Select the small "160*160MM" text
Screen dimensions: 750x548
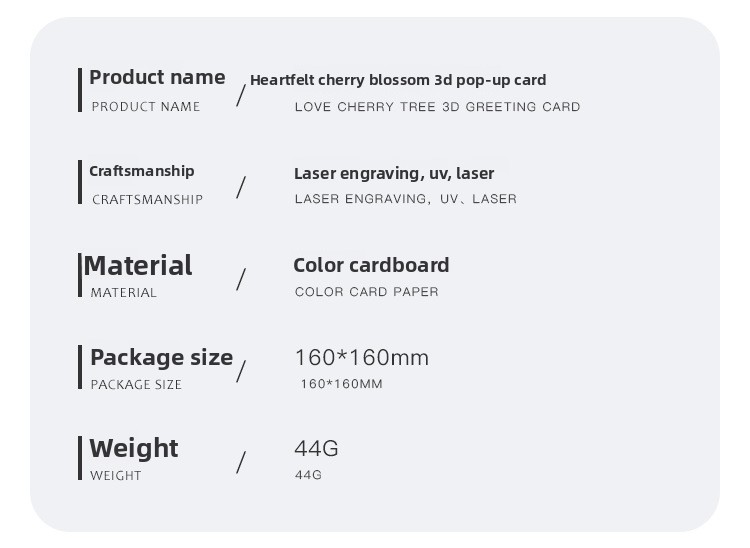tap(341, 384)
